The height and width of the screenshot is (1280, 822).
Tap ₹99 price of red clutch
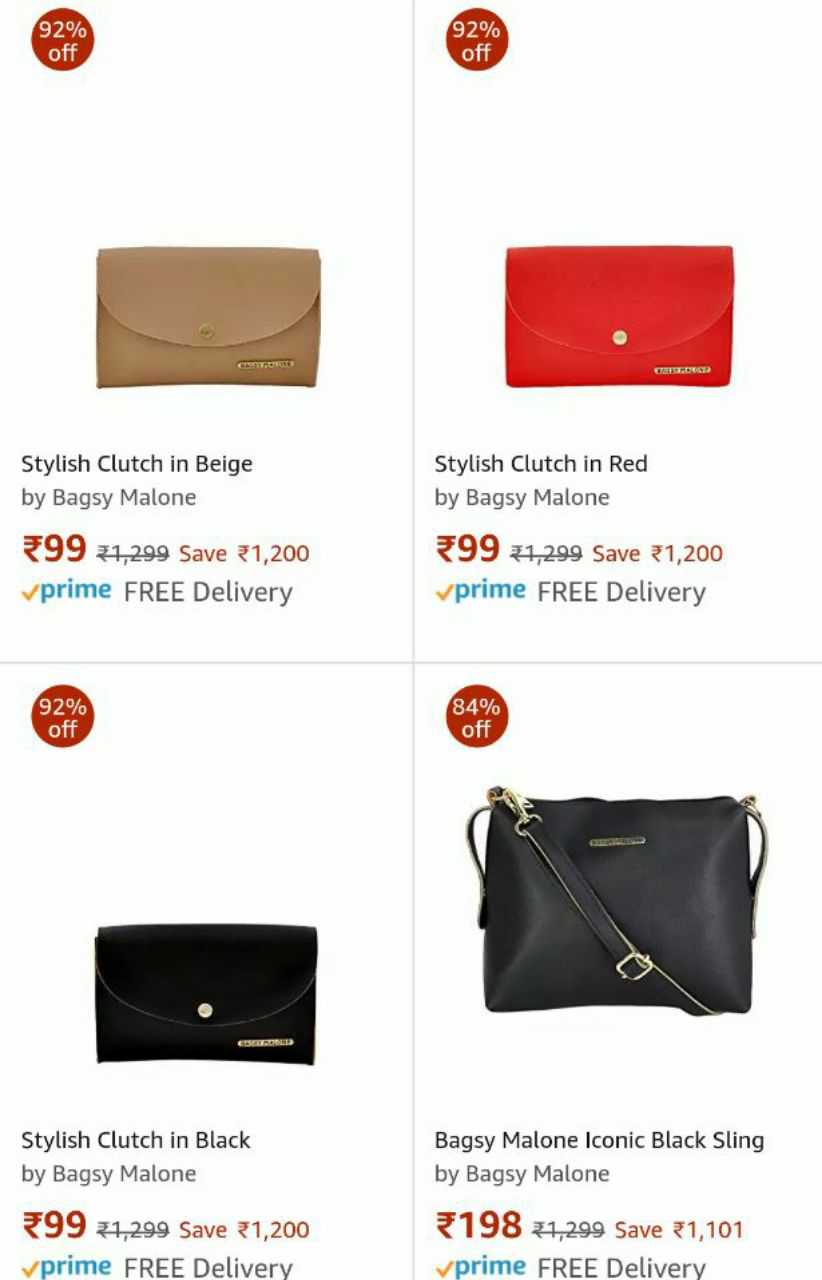tap(467, 549)
